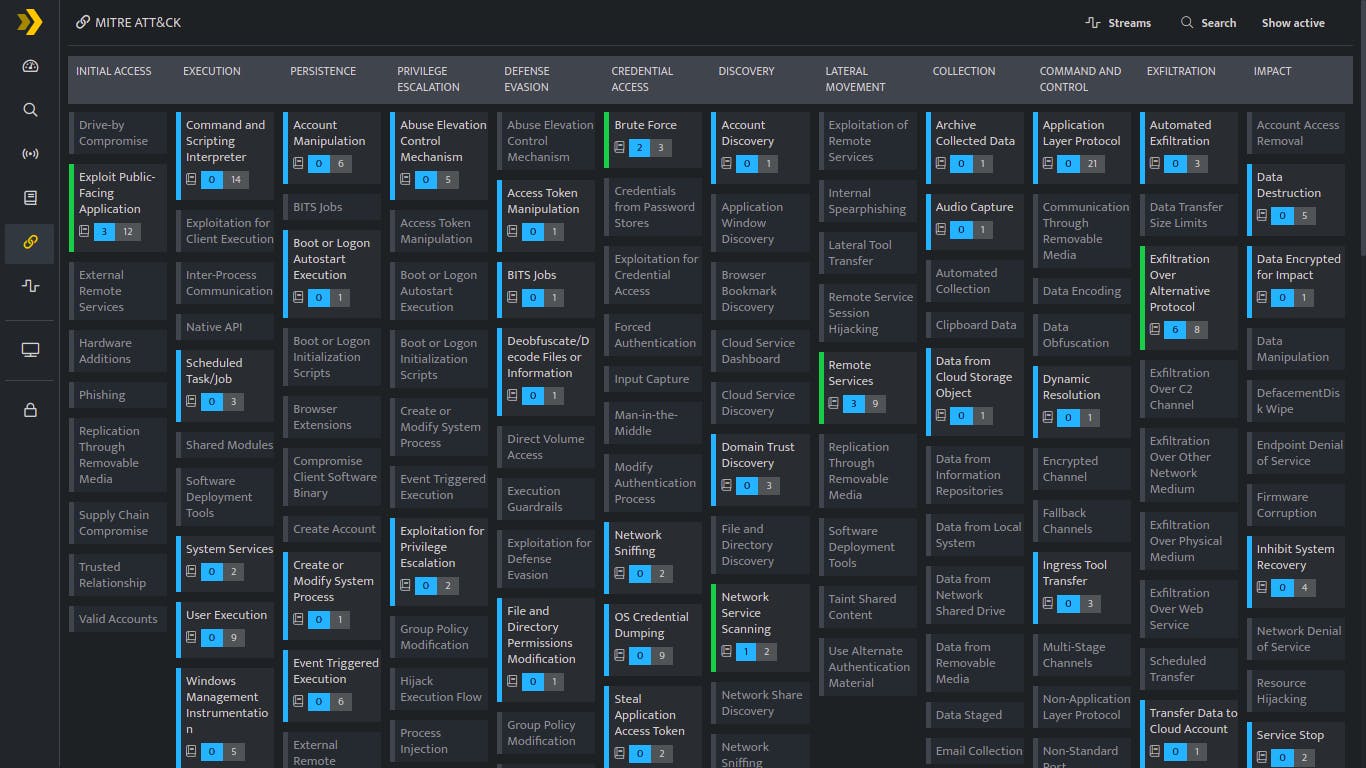Click the rules icon on Scheduled Task/Job
Viewport: 1366px width, 768px height.
pyautogui.click(x=191, y=402)
